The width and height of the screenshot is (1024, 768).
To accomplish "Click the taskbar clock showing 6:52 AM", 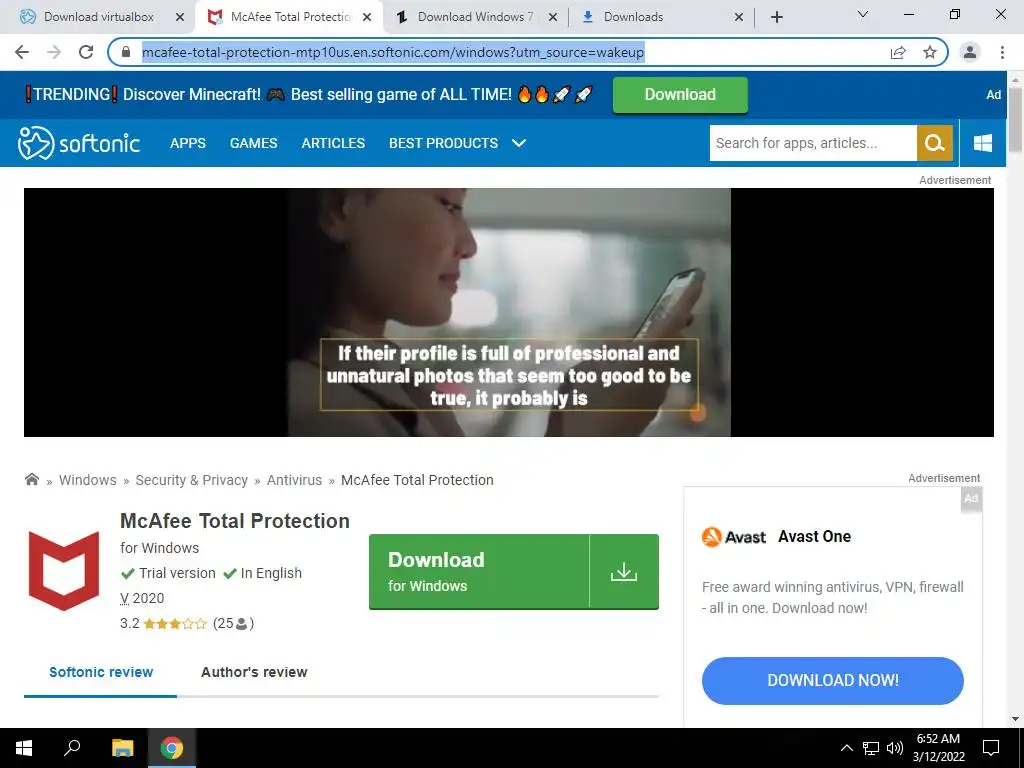I will [x=938, y=748].
